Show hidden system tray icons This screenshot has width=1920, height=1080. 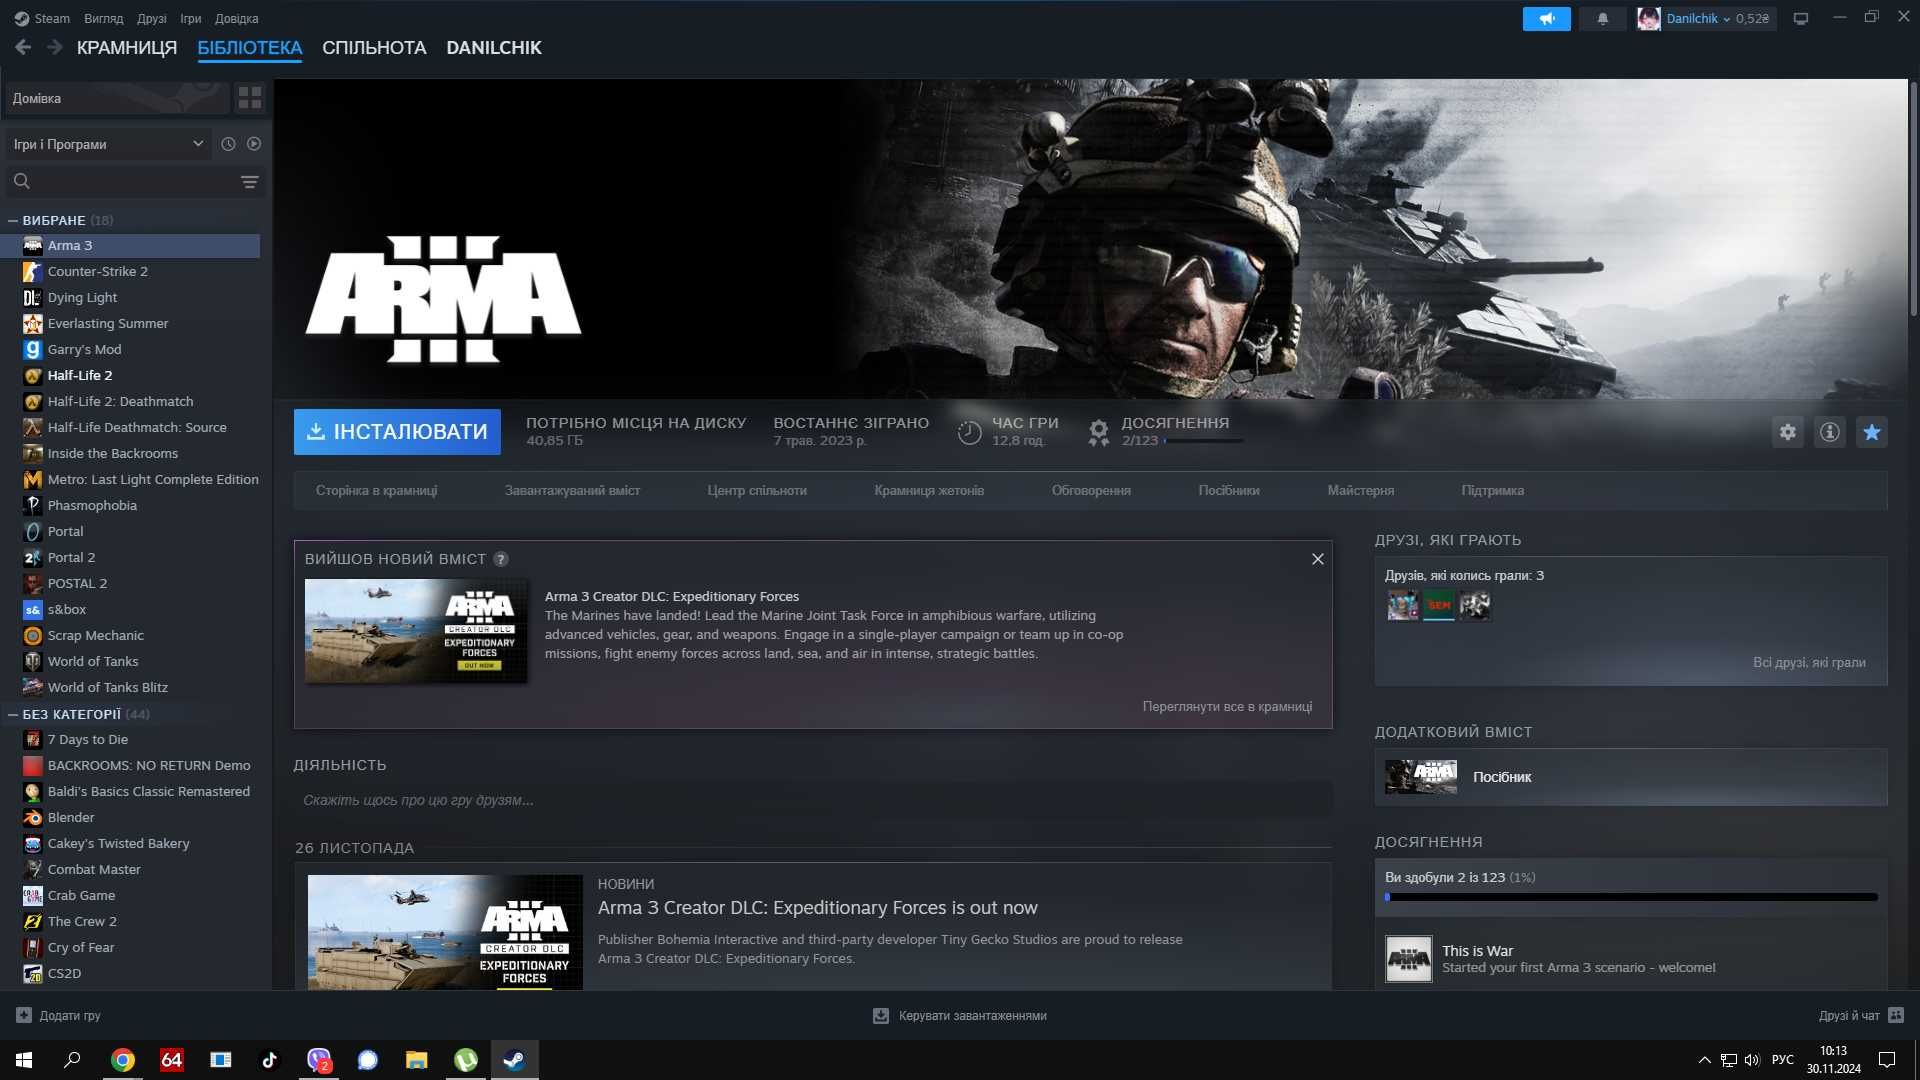tap(1704, 1060)
